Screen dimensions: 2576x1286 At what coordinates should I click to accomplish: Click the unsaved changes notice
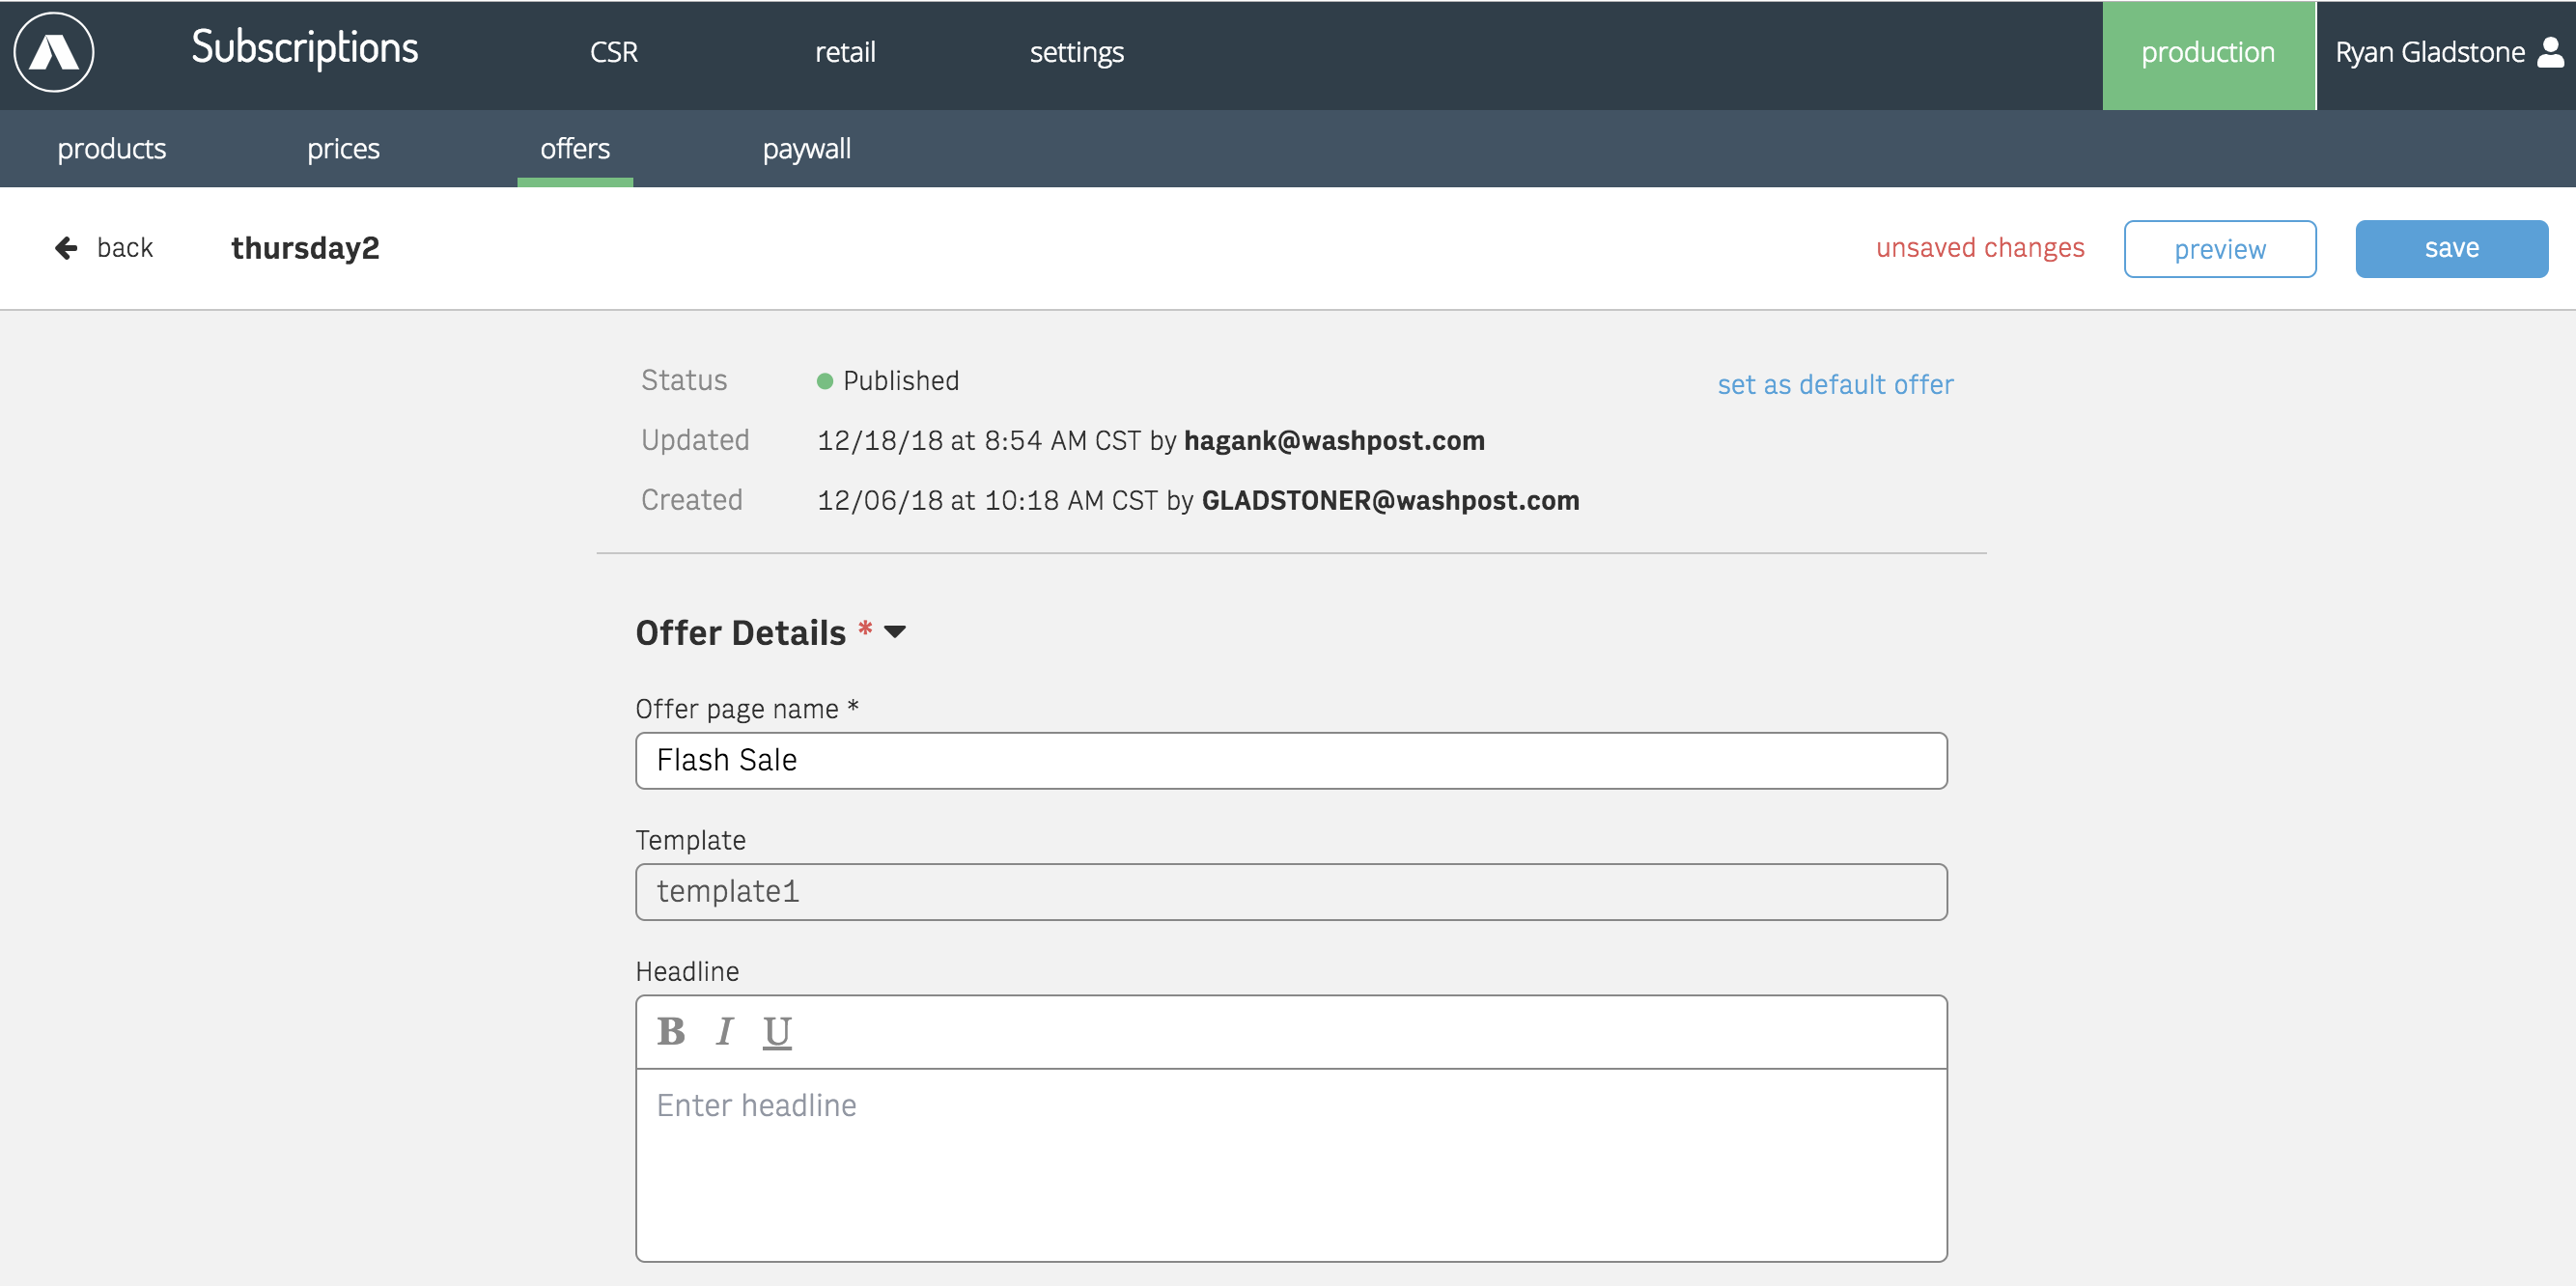[x=1980, y=248]
